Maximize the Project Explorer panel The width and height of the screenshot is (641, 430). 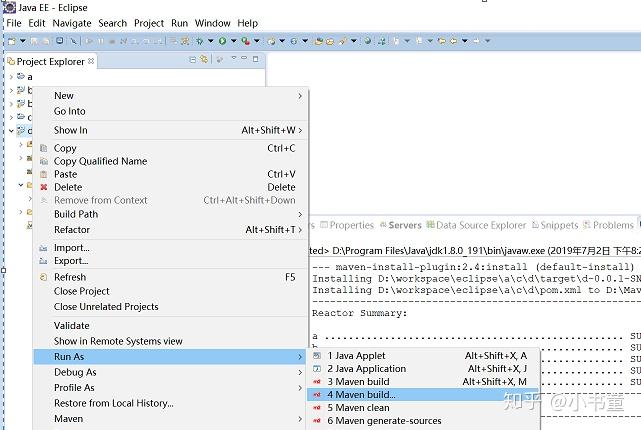(256, 59)
